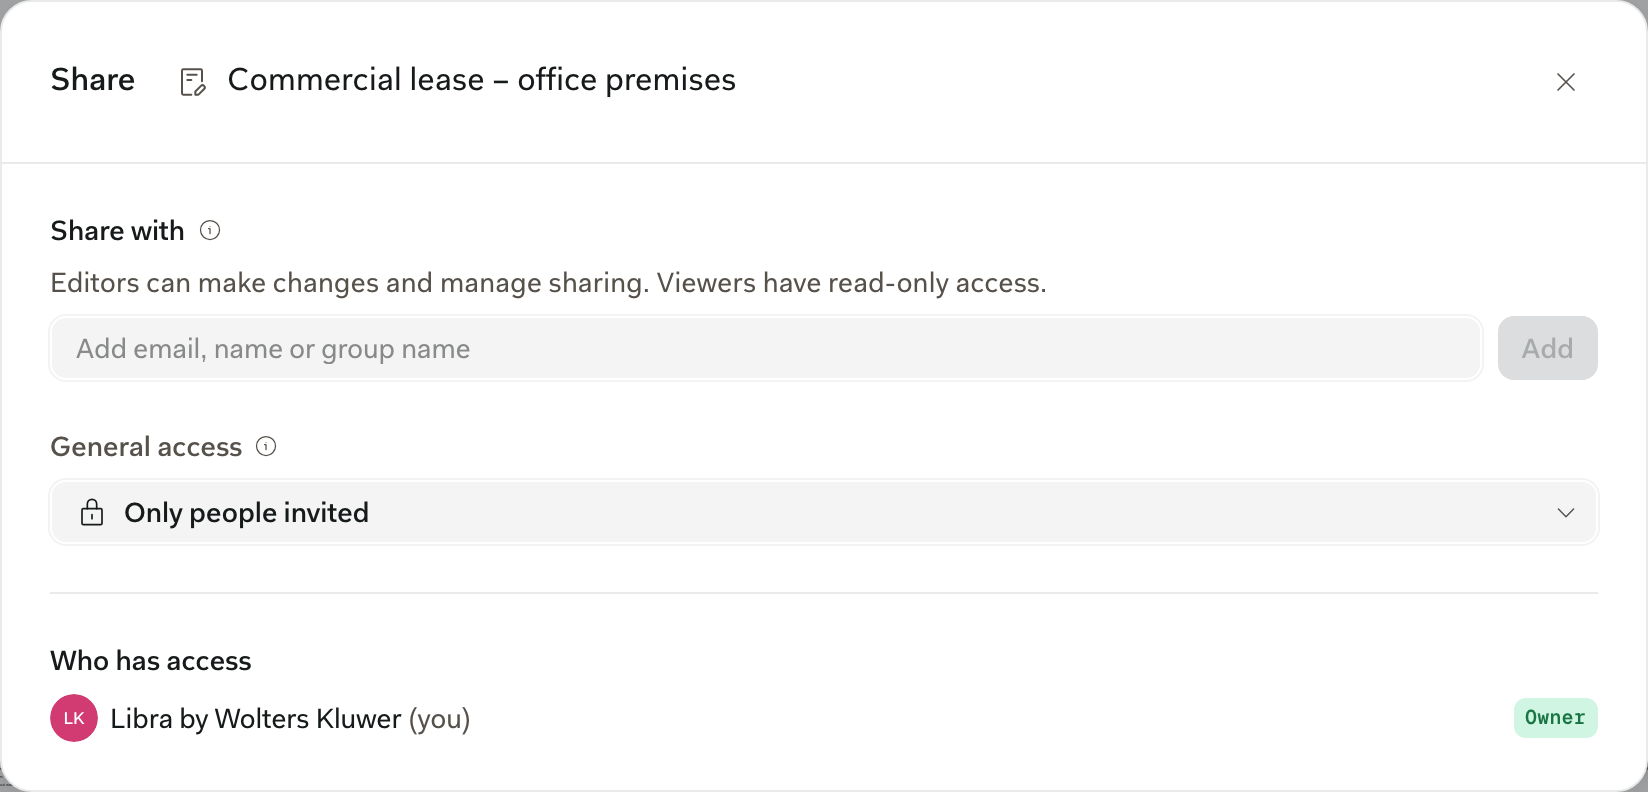The image size is (1648, 792).
Task: Click the Commercial lease – office premises title
Action: [482, 80]
